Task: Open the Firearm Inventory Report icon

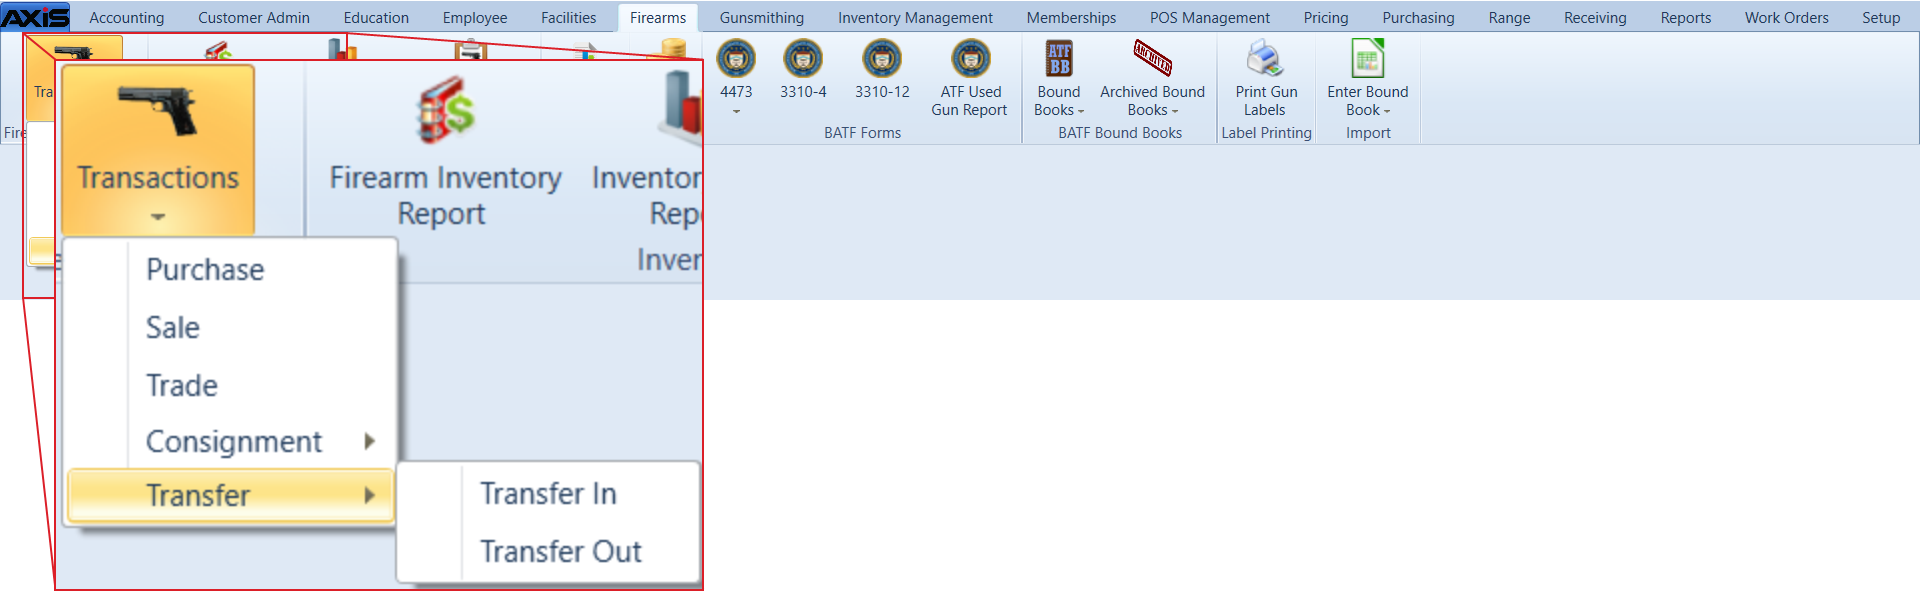Action: click(x=445, y=109)
